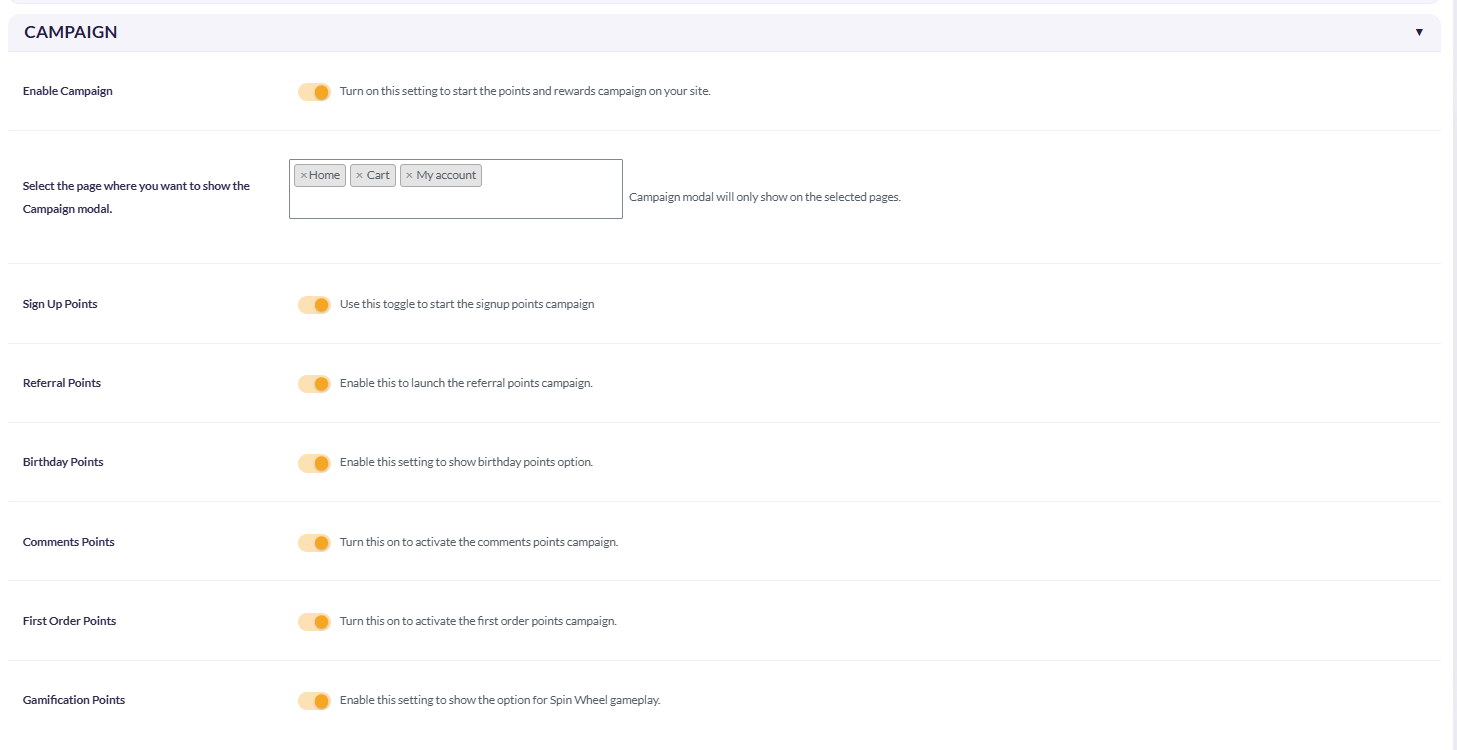The image size is (1457, 750).
Task: Collapse the Campaign section arrow
Action: pyautogui.click(x=1419, y=32)
